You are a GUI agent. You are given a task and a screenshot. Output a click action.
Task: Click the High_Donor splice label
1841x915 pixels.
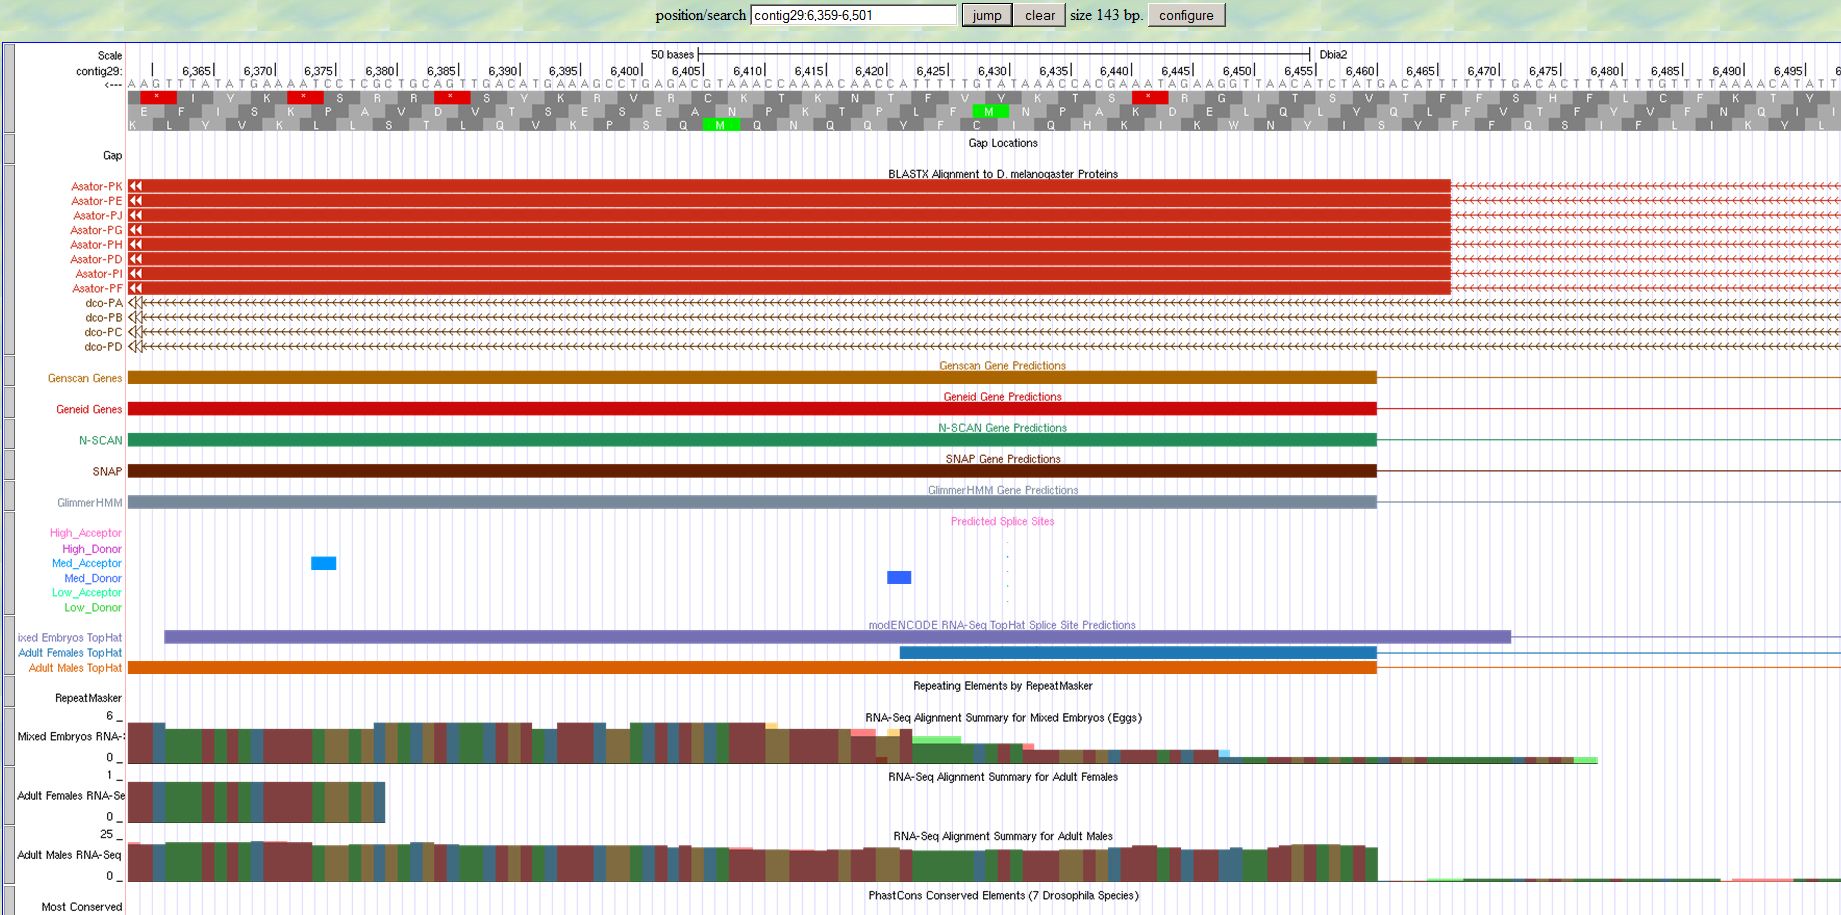pyautogui.click(x=92, y=549)
